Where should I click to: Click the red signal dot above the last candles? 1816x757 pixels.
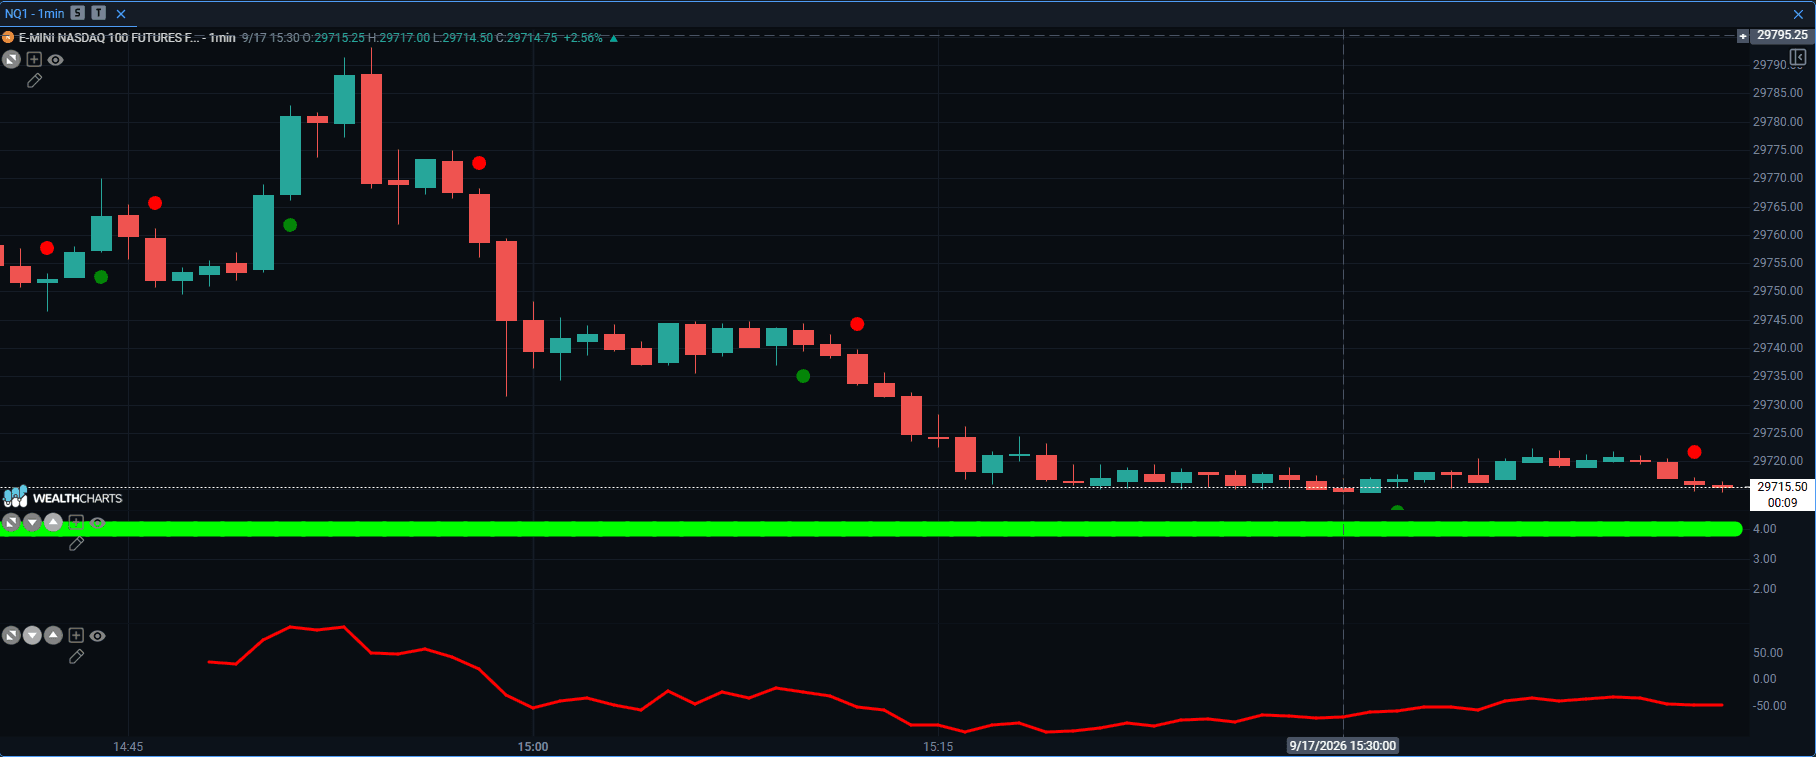point(1694,452)
